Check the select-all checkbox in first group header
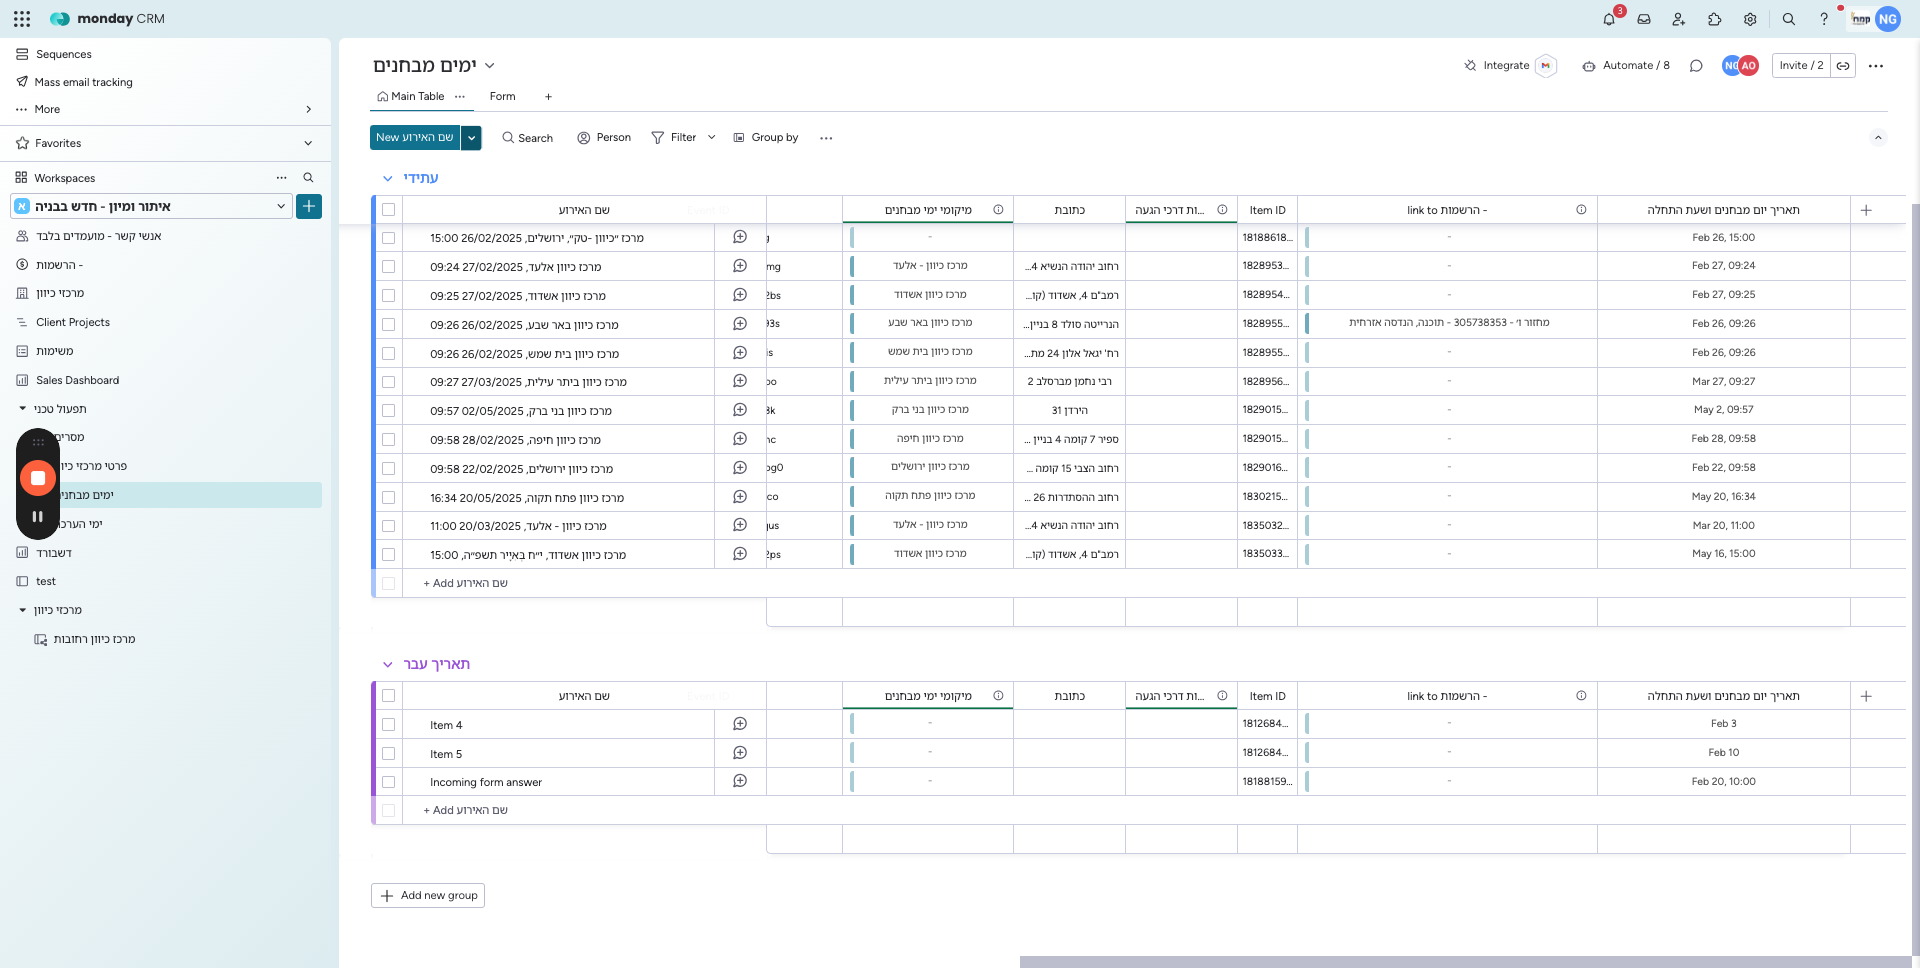This screenshot has width=1920, height=968. click(x=389, y=210)
